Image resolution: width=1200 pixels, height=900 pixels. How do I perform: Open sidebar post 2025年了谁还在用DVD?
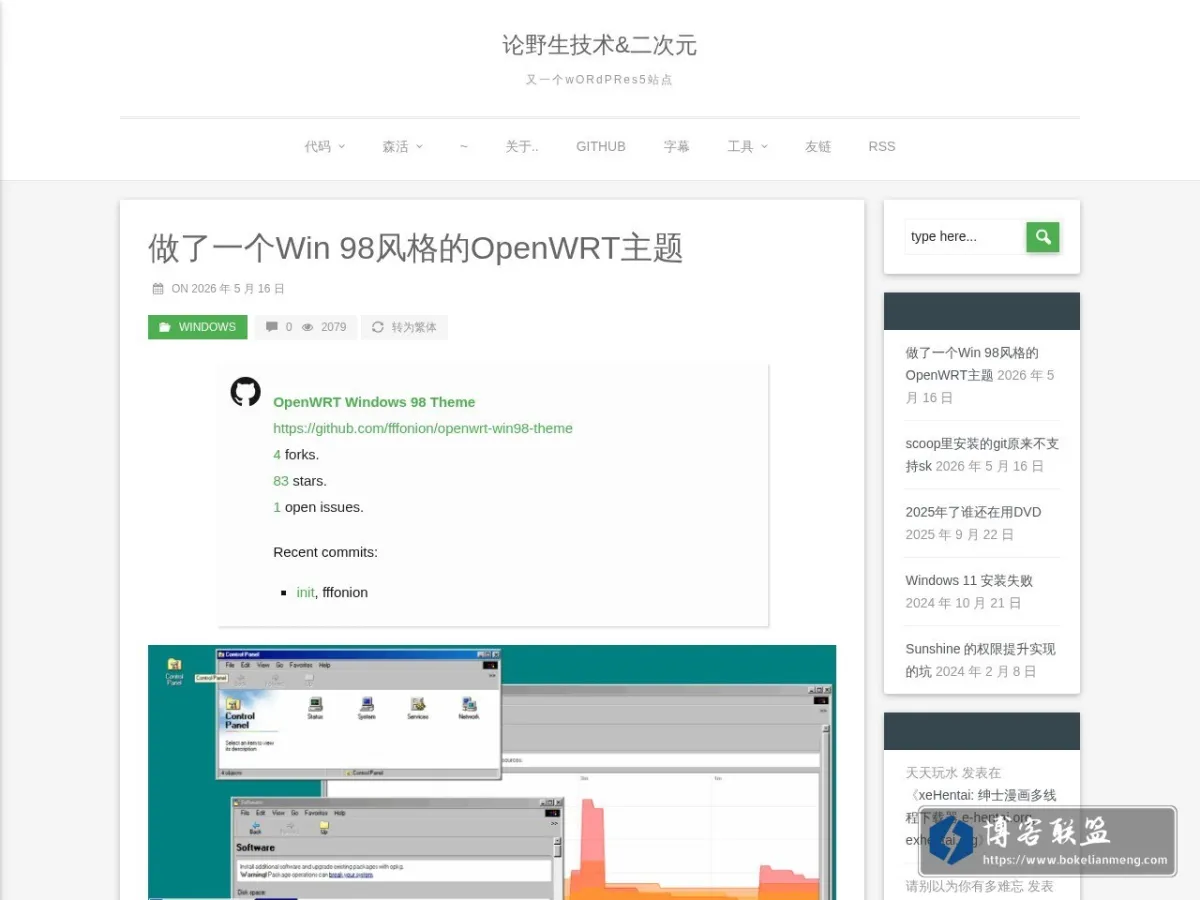click(x=973, y=512)
